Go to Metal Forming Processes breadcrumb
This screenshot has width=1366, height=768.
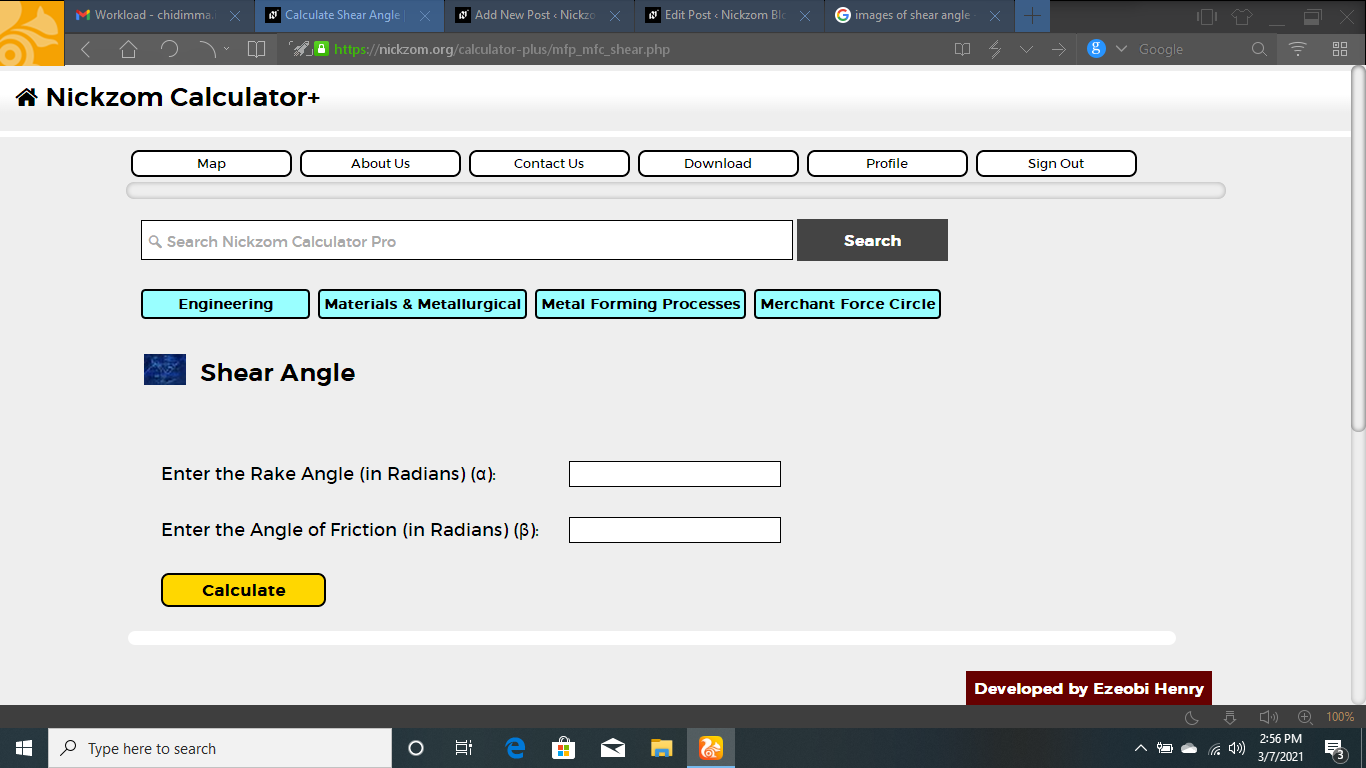click(640, 304)
